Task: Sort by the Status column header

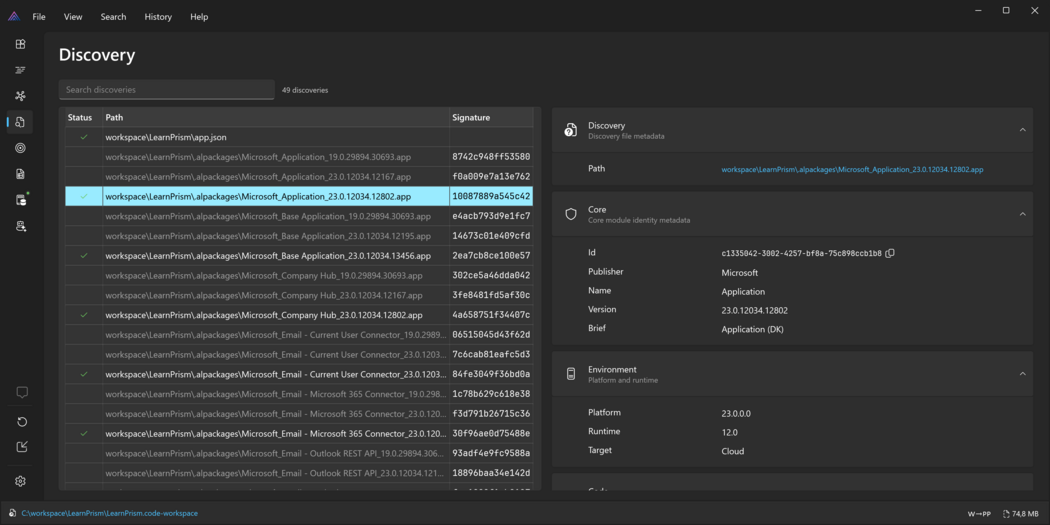Action: tap(84, 117)
